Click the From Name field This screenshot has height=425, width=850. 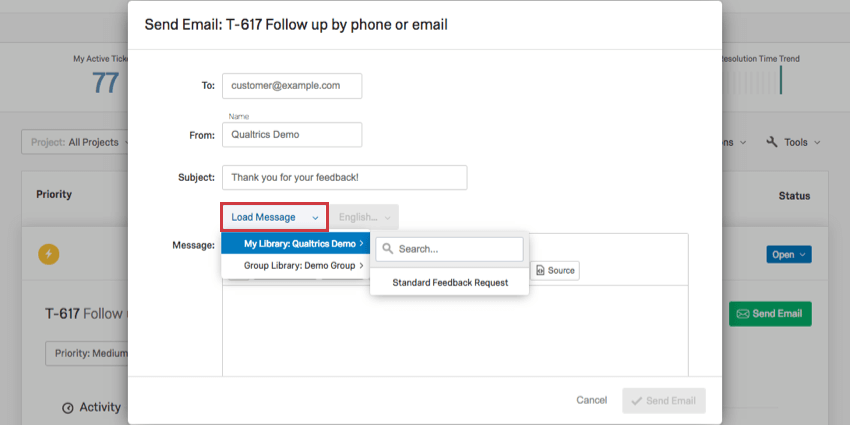point(292,134)
